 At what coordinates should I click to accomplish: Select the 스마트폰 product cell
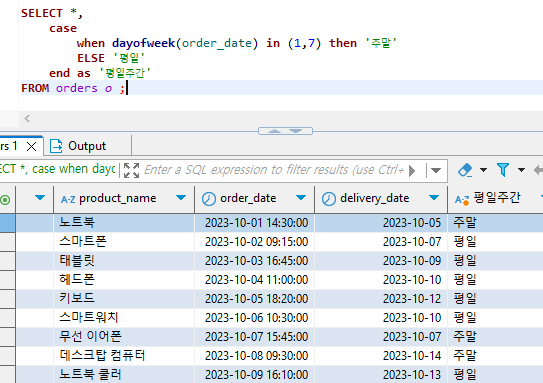[124, 242]
